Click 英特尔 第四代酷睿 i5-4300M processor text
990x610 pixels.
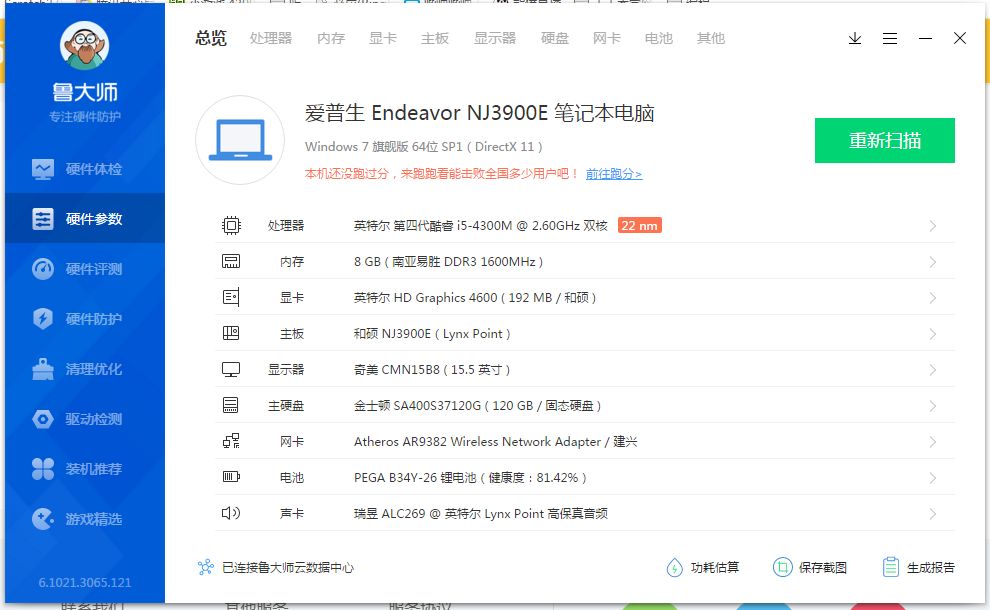480,225
